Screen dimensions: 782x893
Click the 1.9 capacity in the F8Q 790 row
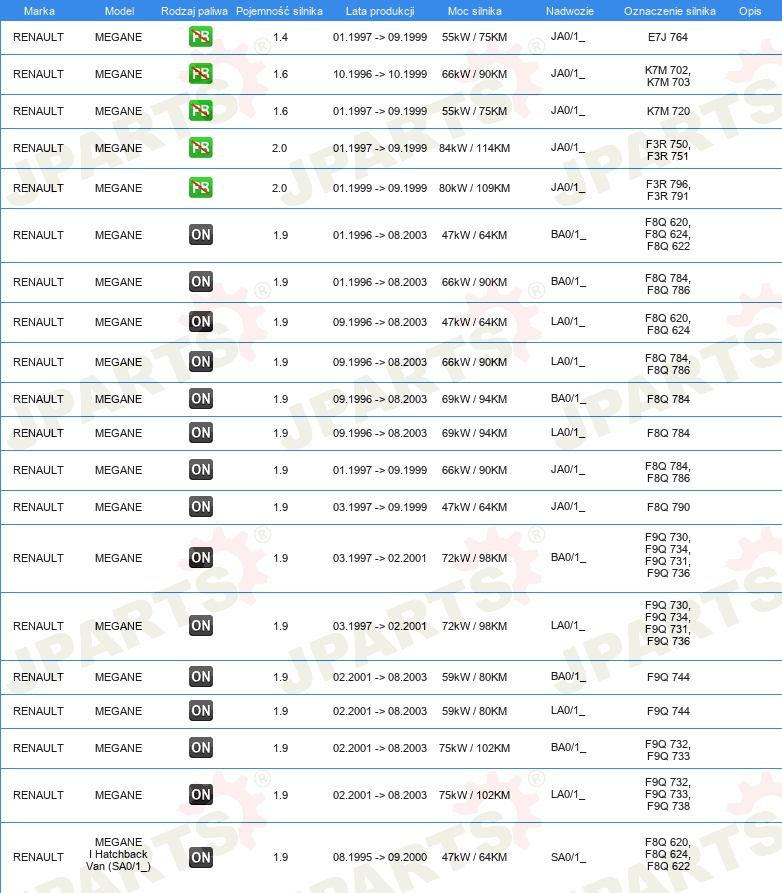coord(280,507)
